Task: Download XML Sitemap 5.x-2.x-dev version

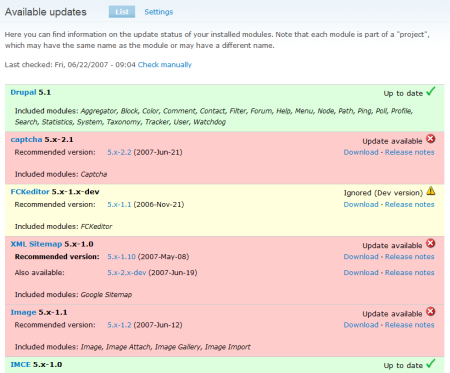Action: pos(361,273)
